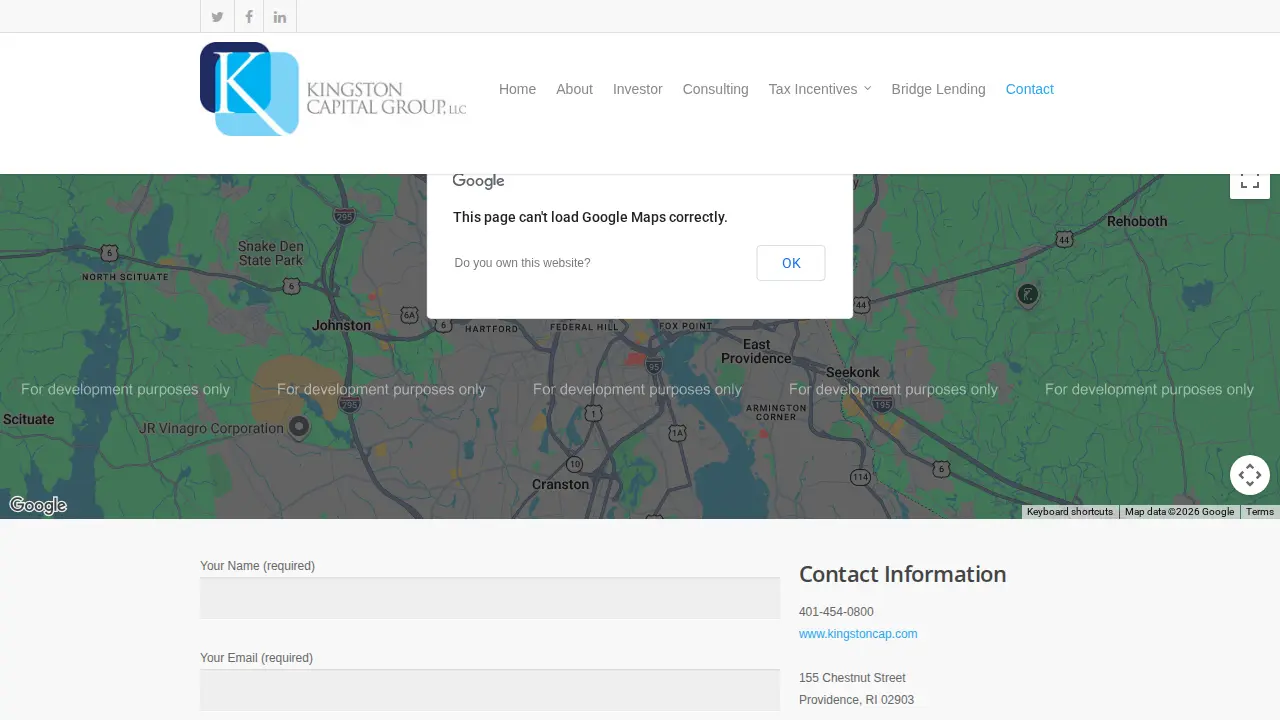
Task: Open the Facebook social icon
Action: [249, 17]
